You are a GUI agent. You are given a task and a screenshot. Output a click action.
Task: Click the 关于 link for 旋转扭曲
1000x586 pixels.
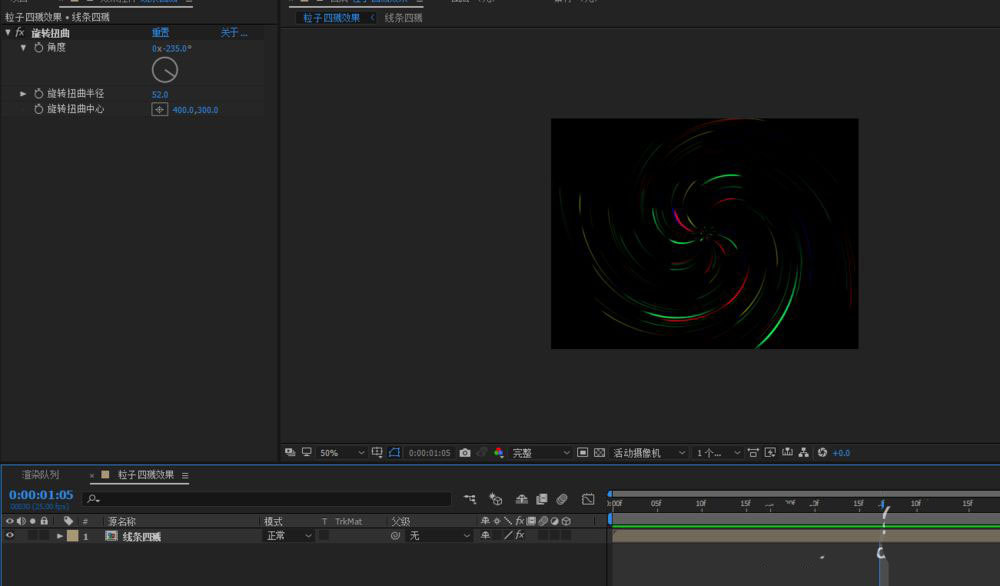click(233, 33)
